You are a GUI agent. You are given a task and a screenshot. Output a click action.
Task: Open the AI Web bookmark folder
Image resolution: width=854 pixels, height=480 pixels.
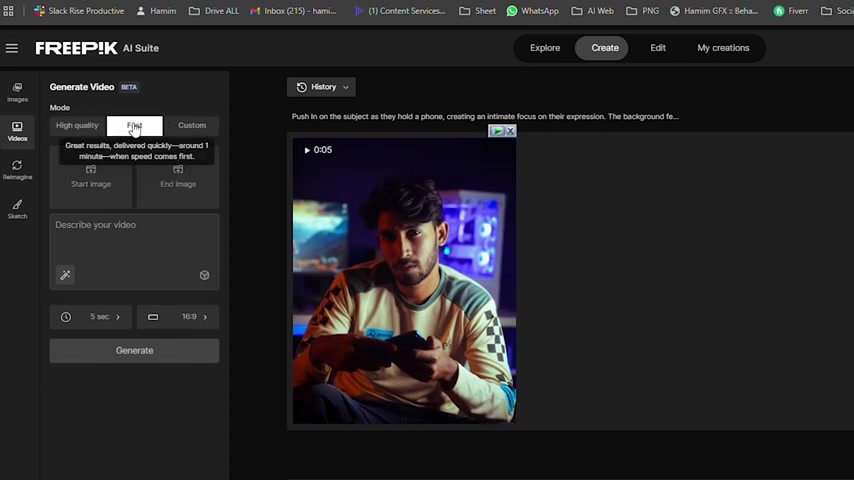click(x=593, y=11)
